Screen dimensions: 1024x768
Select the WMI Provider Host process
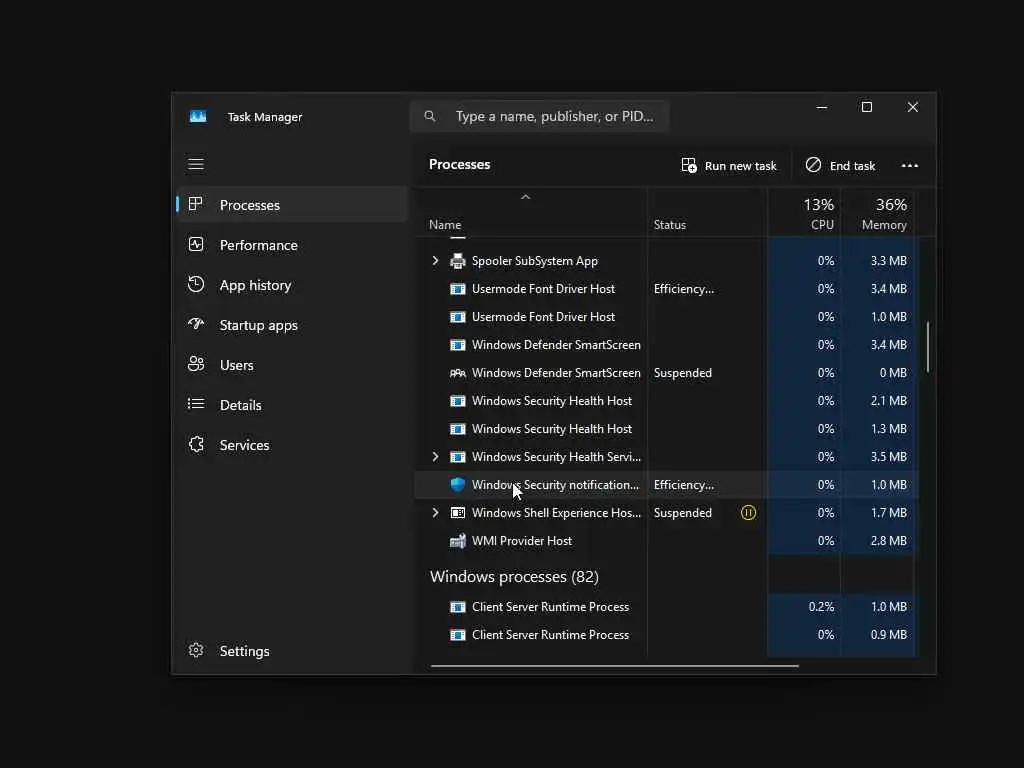coord(666,541)
